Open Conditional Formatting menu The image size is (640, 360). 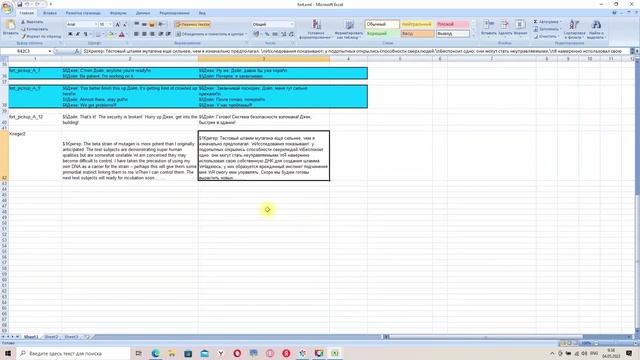(316, 29)
